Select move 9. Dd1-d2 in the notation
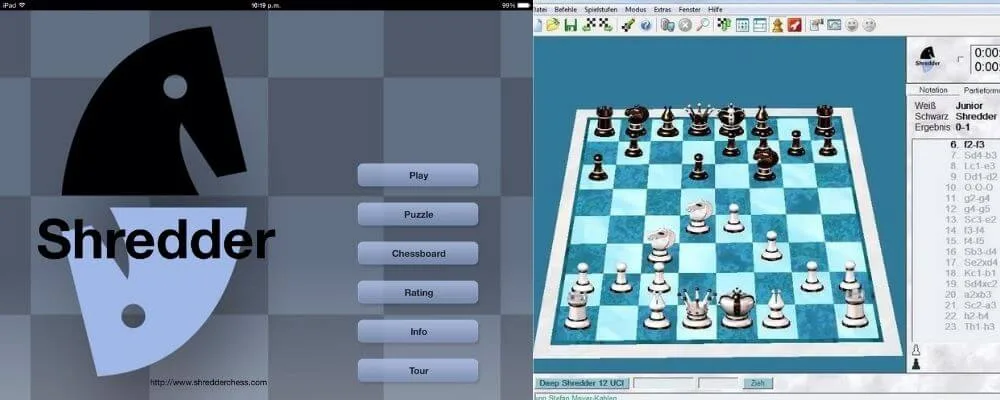1000x400 pixels. pyautogui.click(x=971, y=177)
